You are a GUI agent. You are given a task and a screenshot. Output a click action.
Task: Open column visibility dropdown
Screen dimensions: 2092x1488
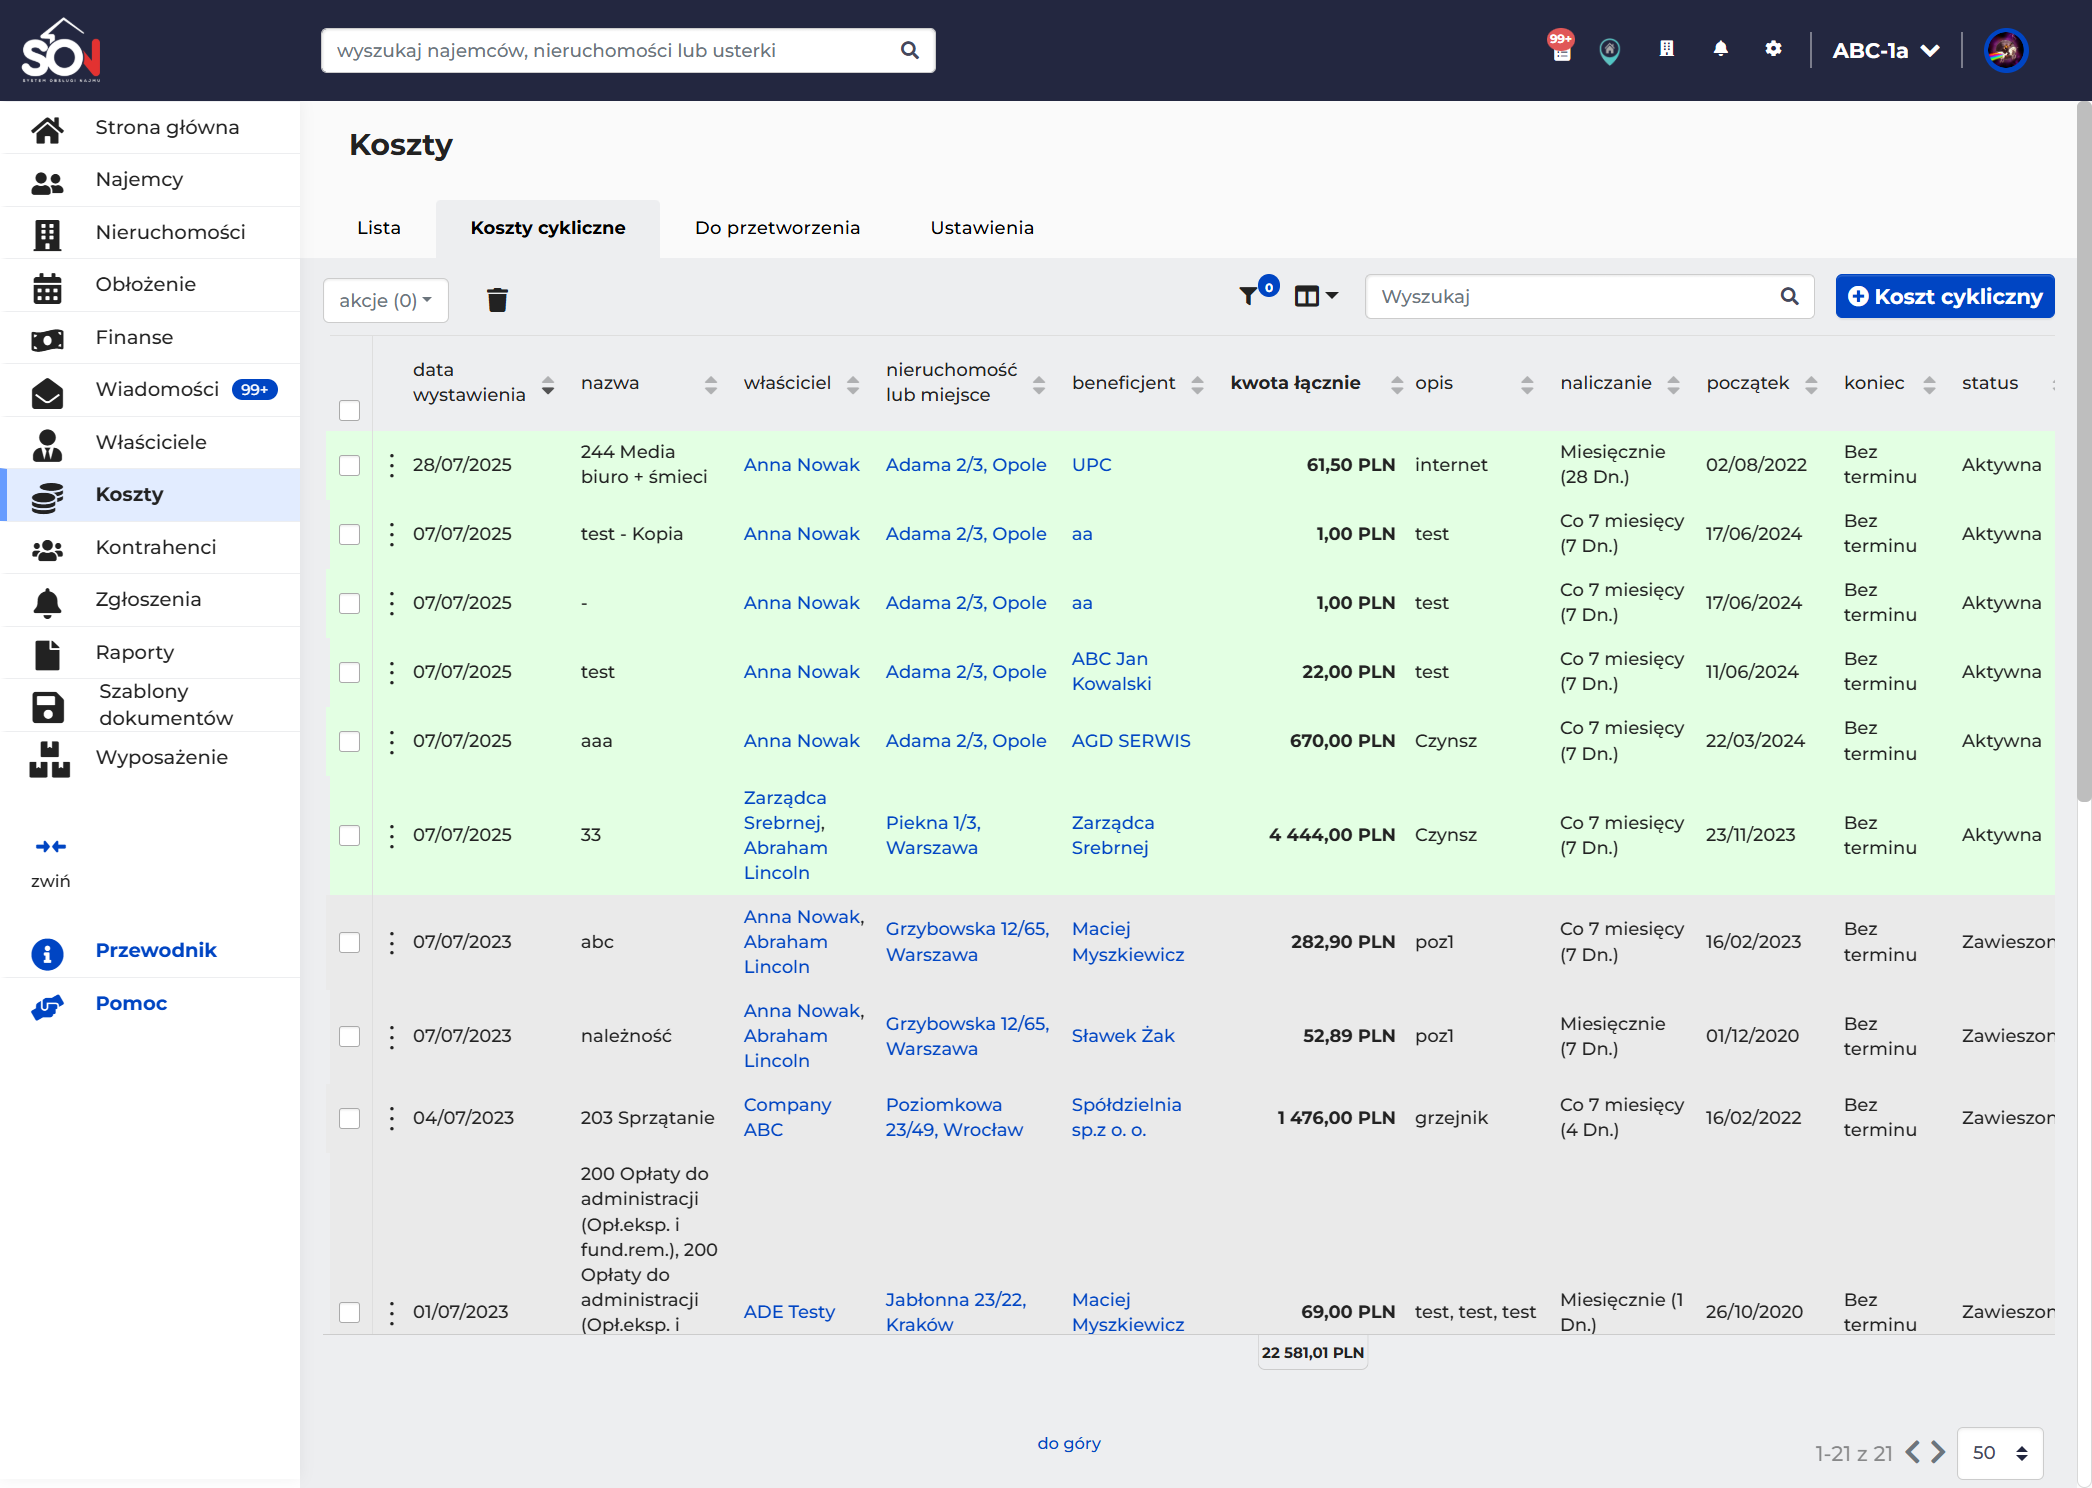pyautogui.click(x=1316, y=296)
